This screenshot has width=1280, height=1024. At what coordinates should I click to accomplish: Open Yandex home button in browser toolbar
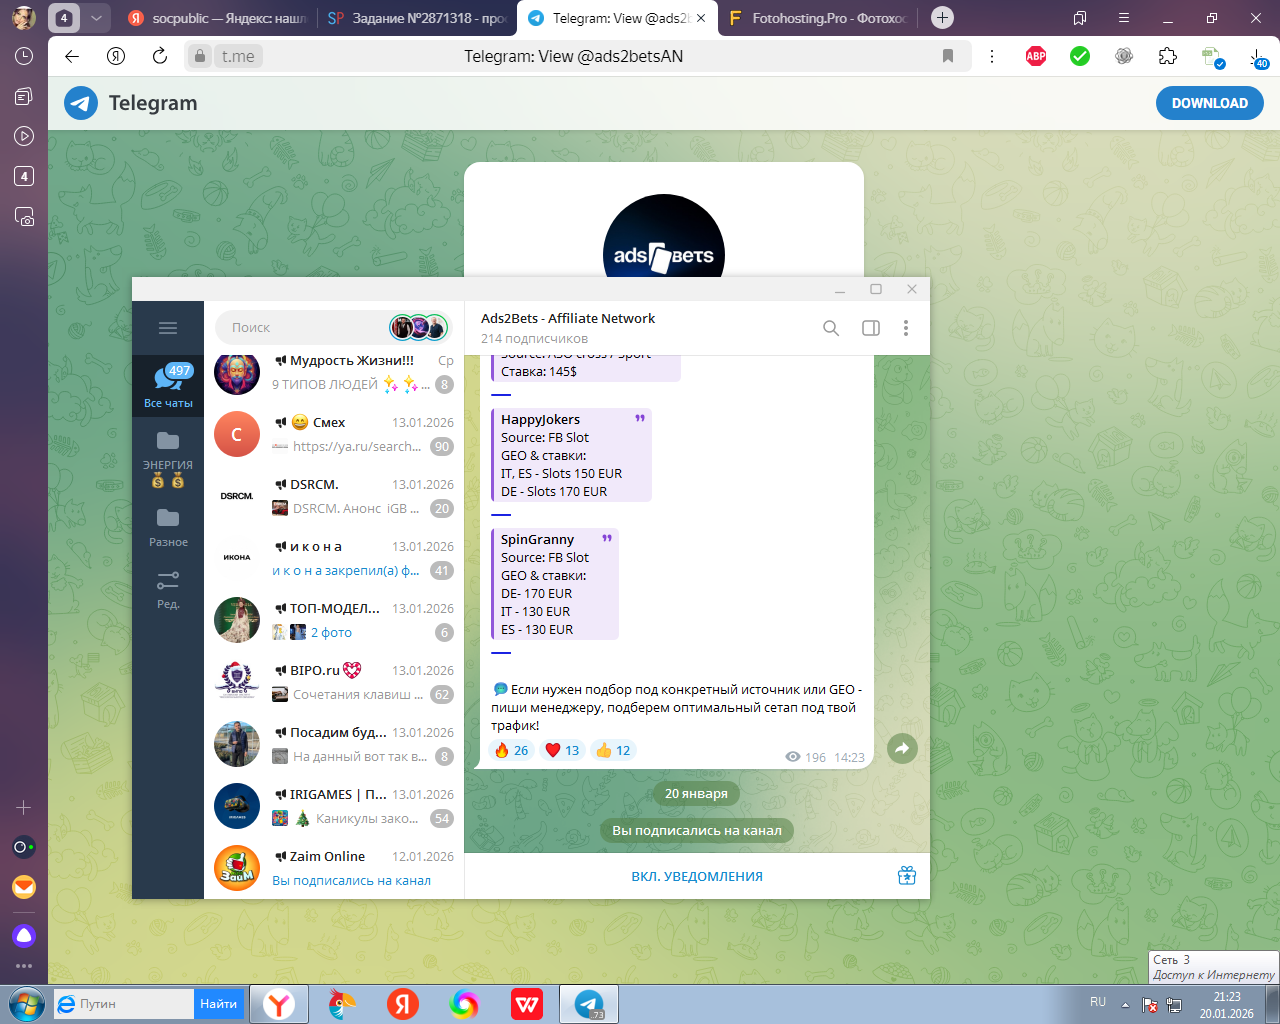pyautogui.click(x=116, y=56)
